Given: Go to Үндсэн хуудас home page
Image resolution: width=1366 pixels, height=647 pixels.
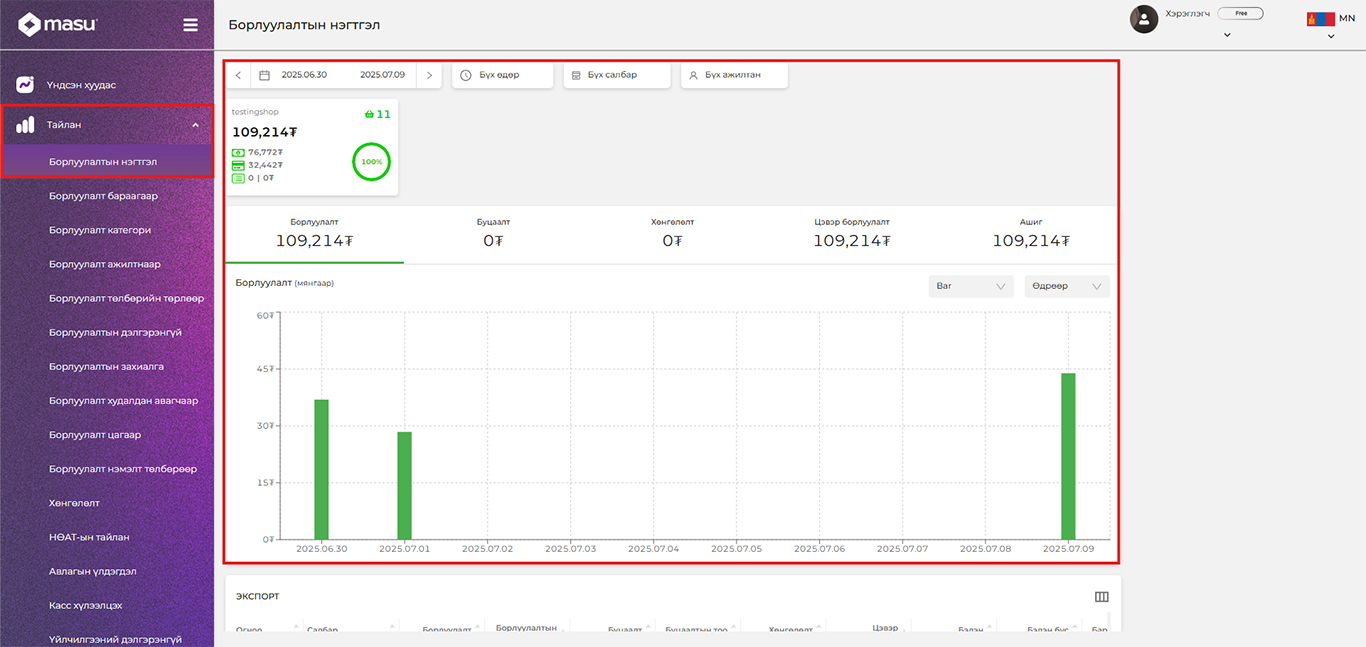Looking at the screenshot, I should pos(81,85).
